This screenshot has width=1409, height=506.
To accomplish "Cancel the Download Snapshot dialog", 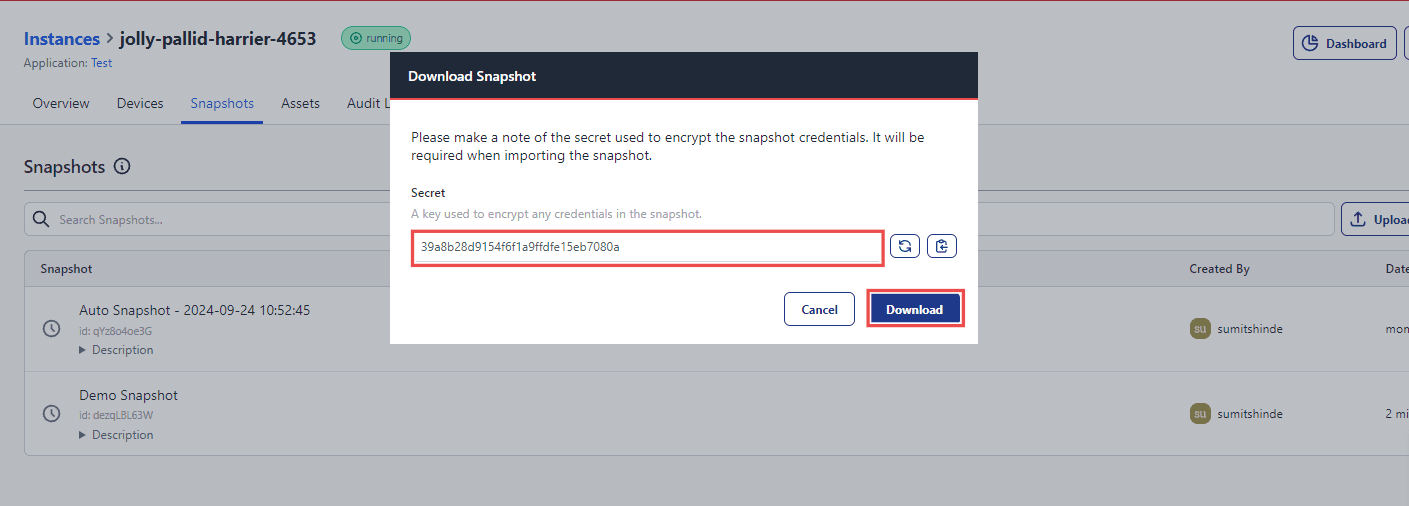I will click(x=819, y=309).
